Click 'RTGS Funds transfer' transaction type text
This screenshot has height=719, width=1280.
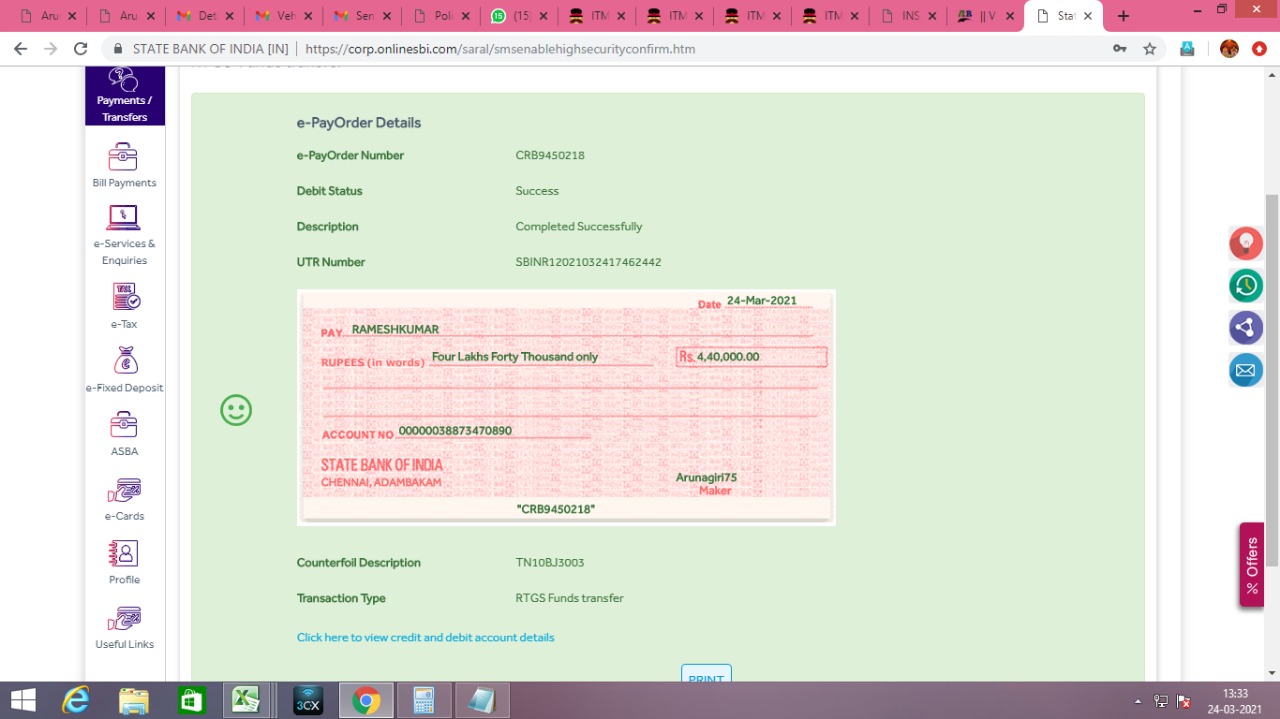[x=569, y=598]
